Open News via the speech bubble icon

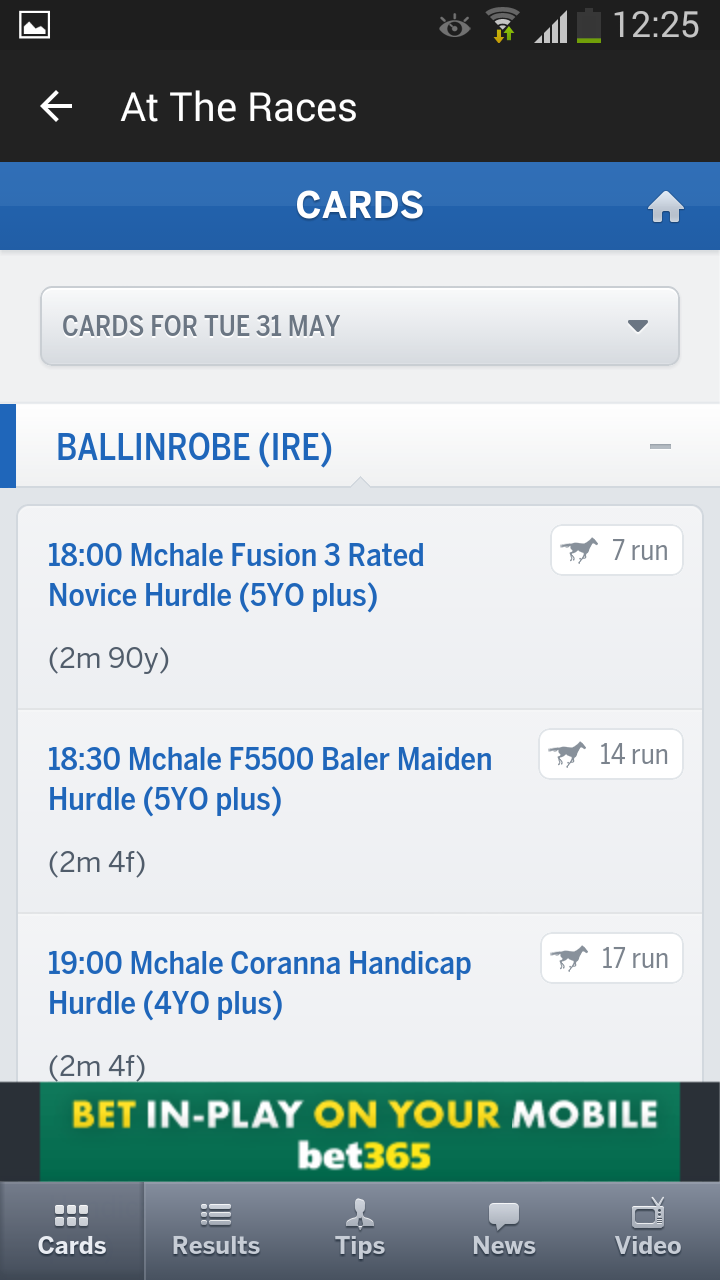click(x=503, y=1213)
